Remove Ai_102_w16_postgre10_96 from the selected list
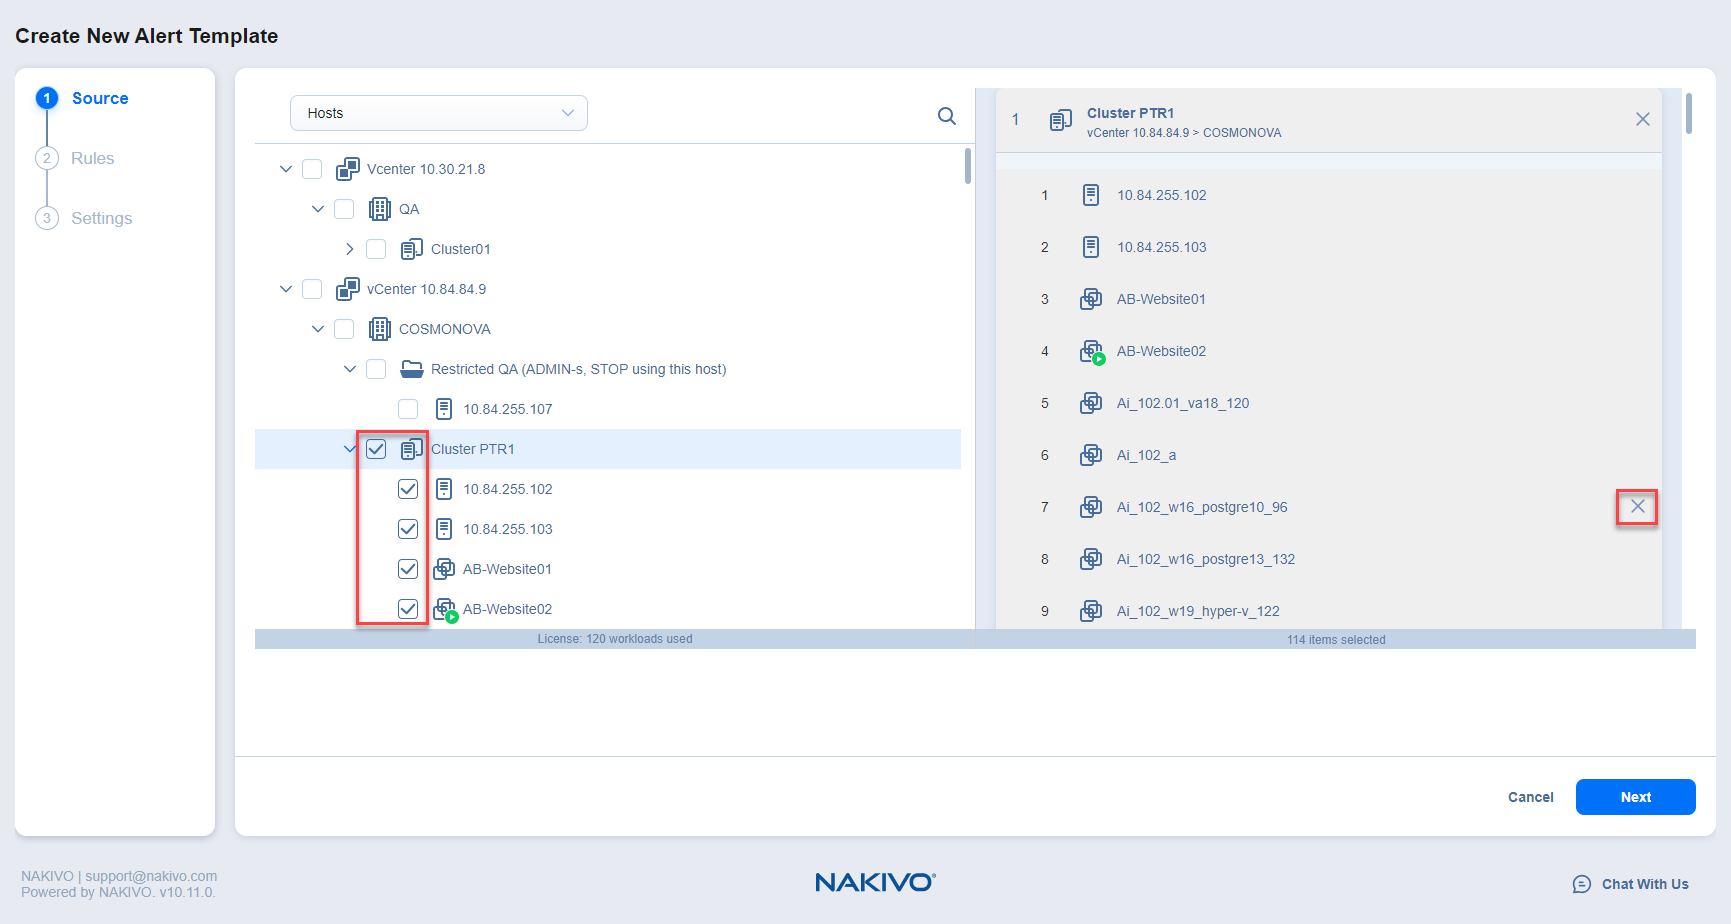This screenshot has height=924, width=1731. pyautogui.click(x=1637, y=507)
